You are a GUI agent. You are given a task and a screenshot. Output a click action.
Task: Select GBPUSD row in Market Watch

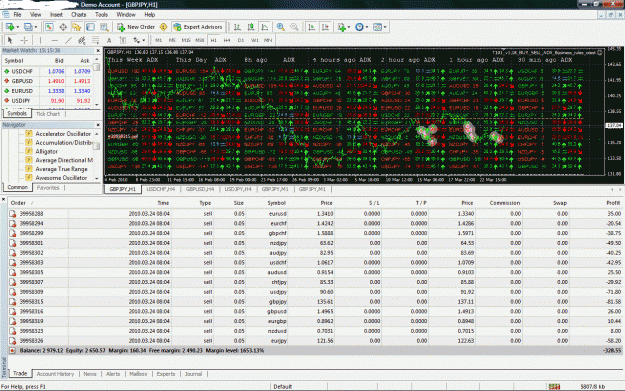pyautogui.click(x=48, y=81)
